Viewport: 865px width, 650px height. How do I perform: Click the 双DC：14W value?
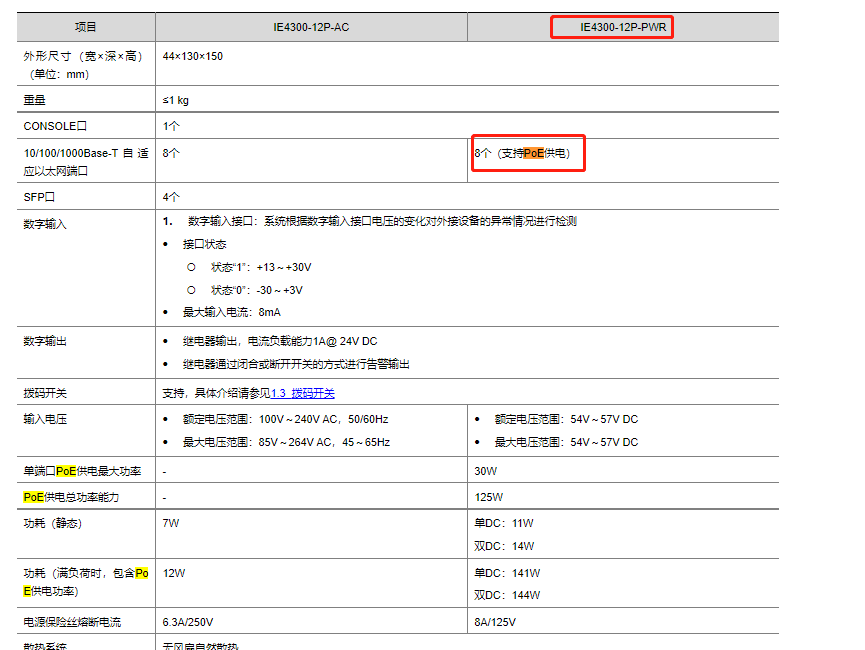point(504,546)
